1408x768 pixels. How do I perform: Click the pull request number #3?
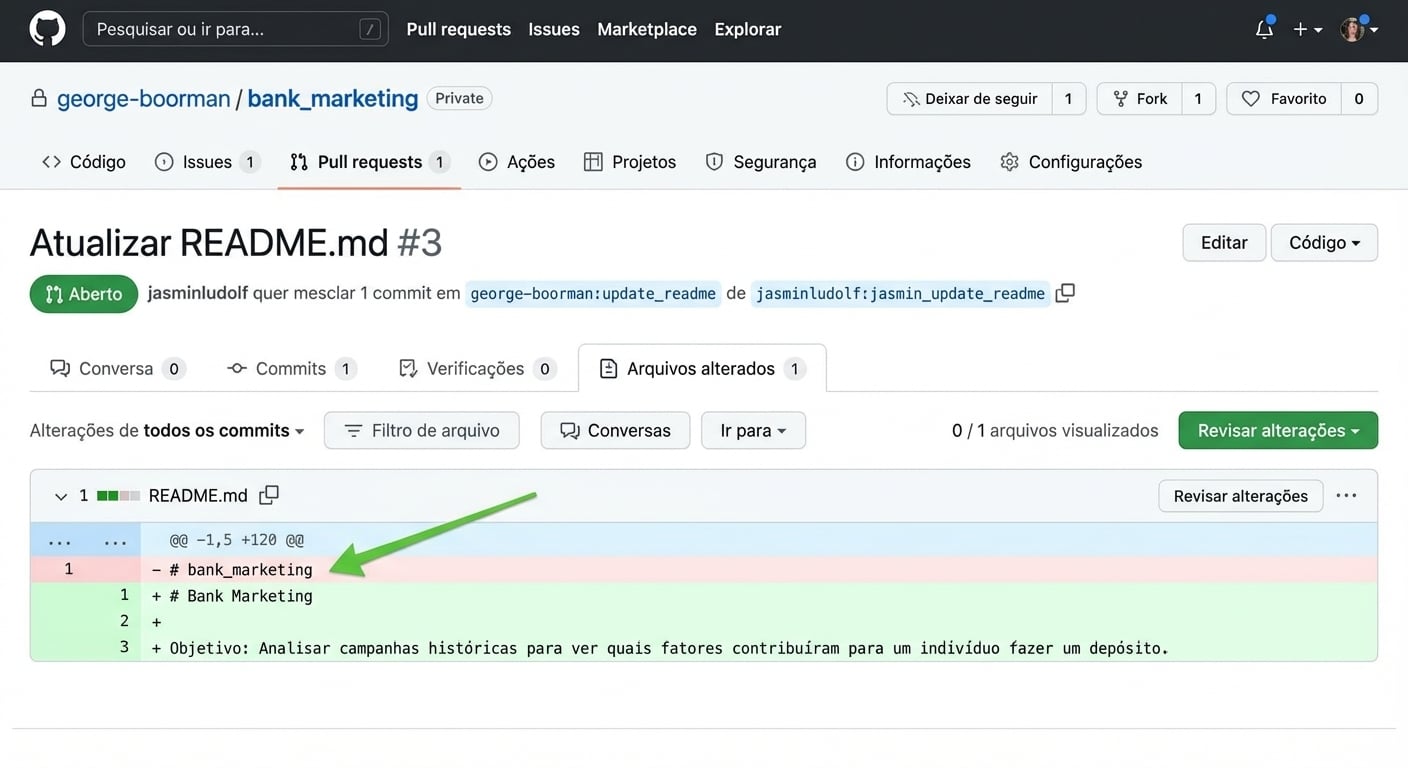pos(420,243)
